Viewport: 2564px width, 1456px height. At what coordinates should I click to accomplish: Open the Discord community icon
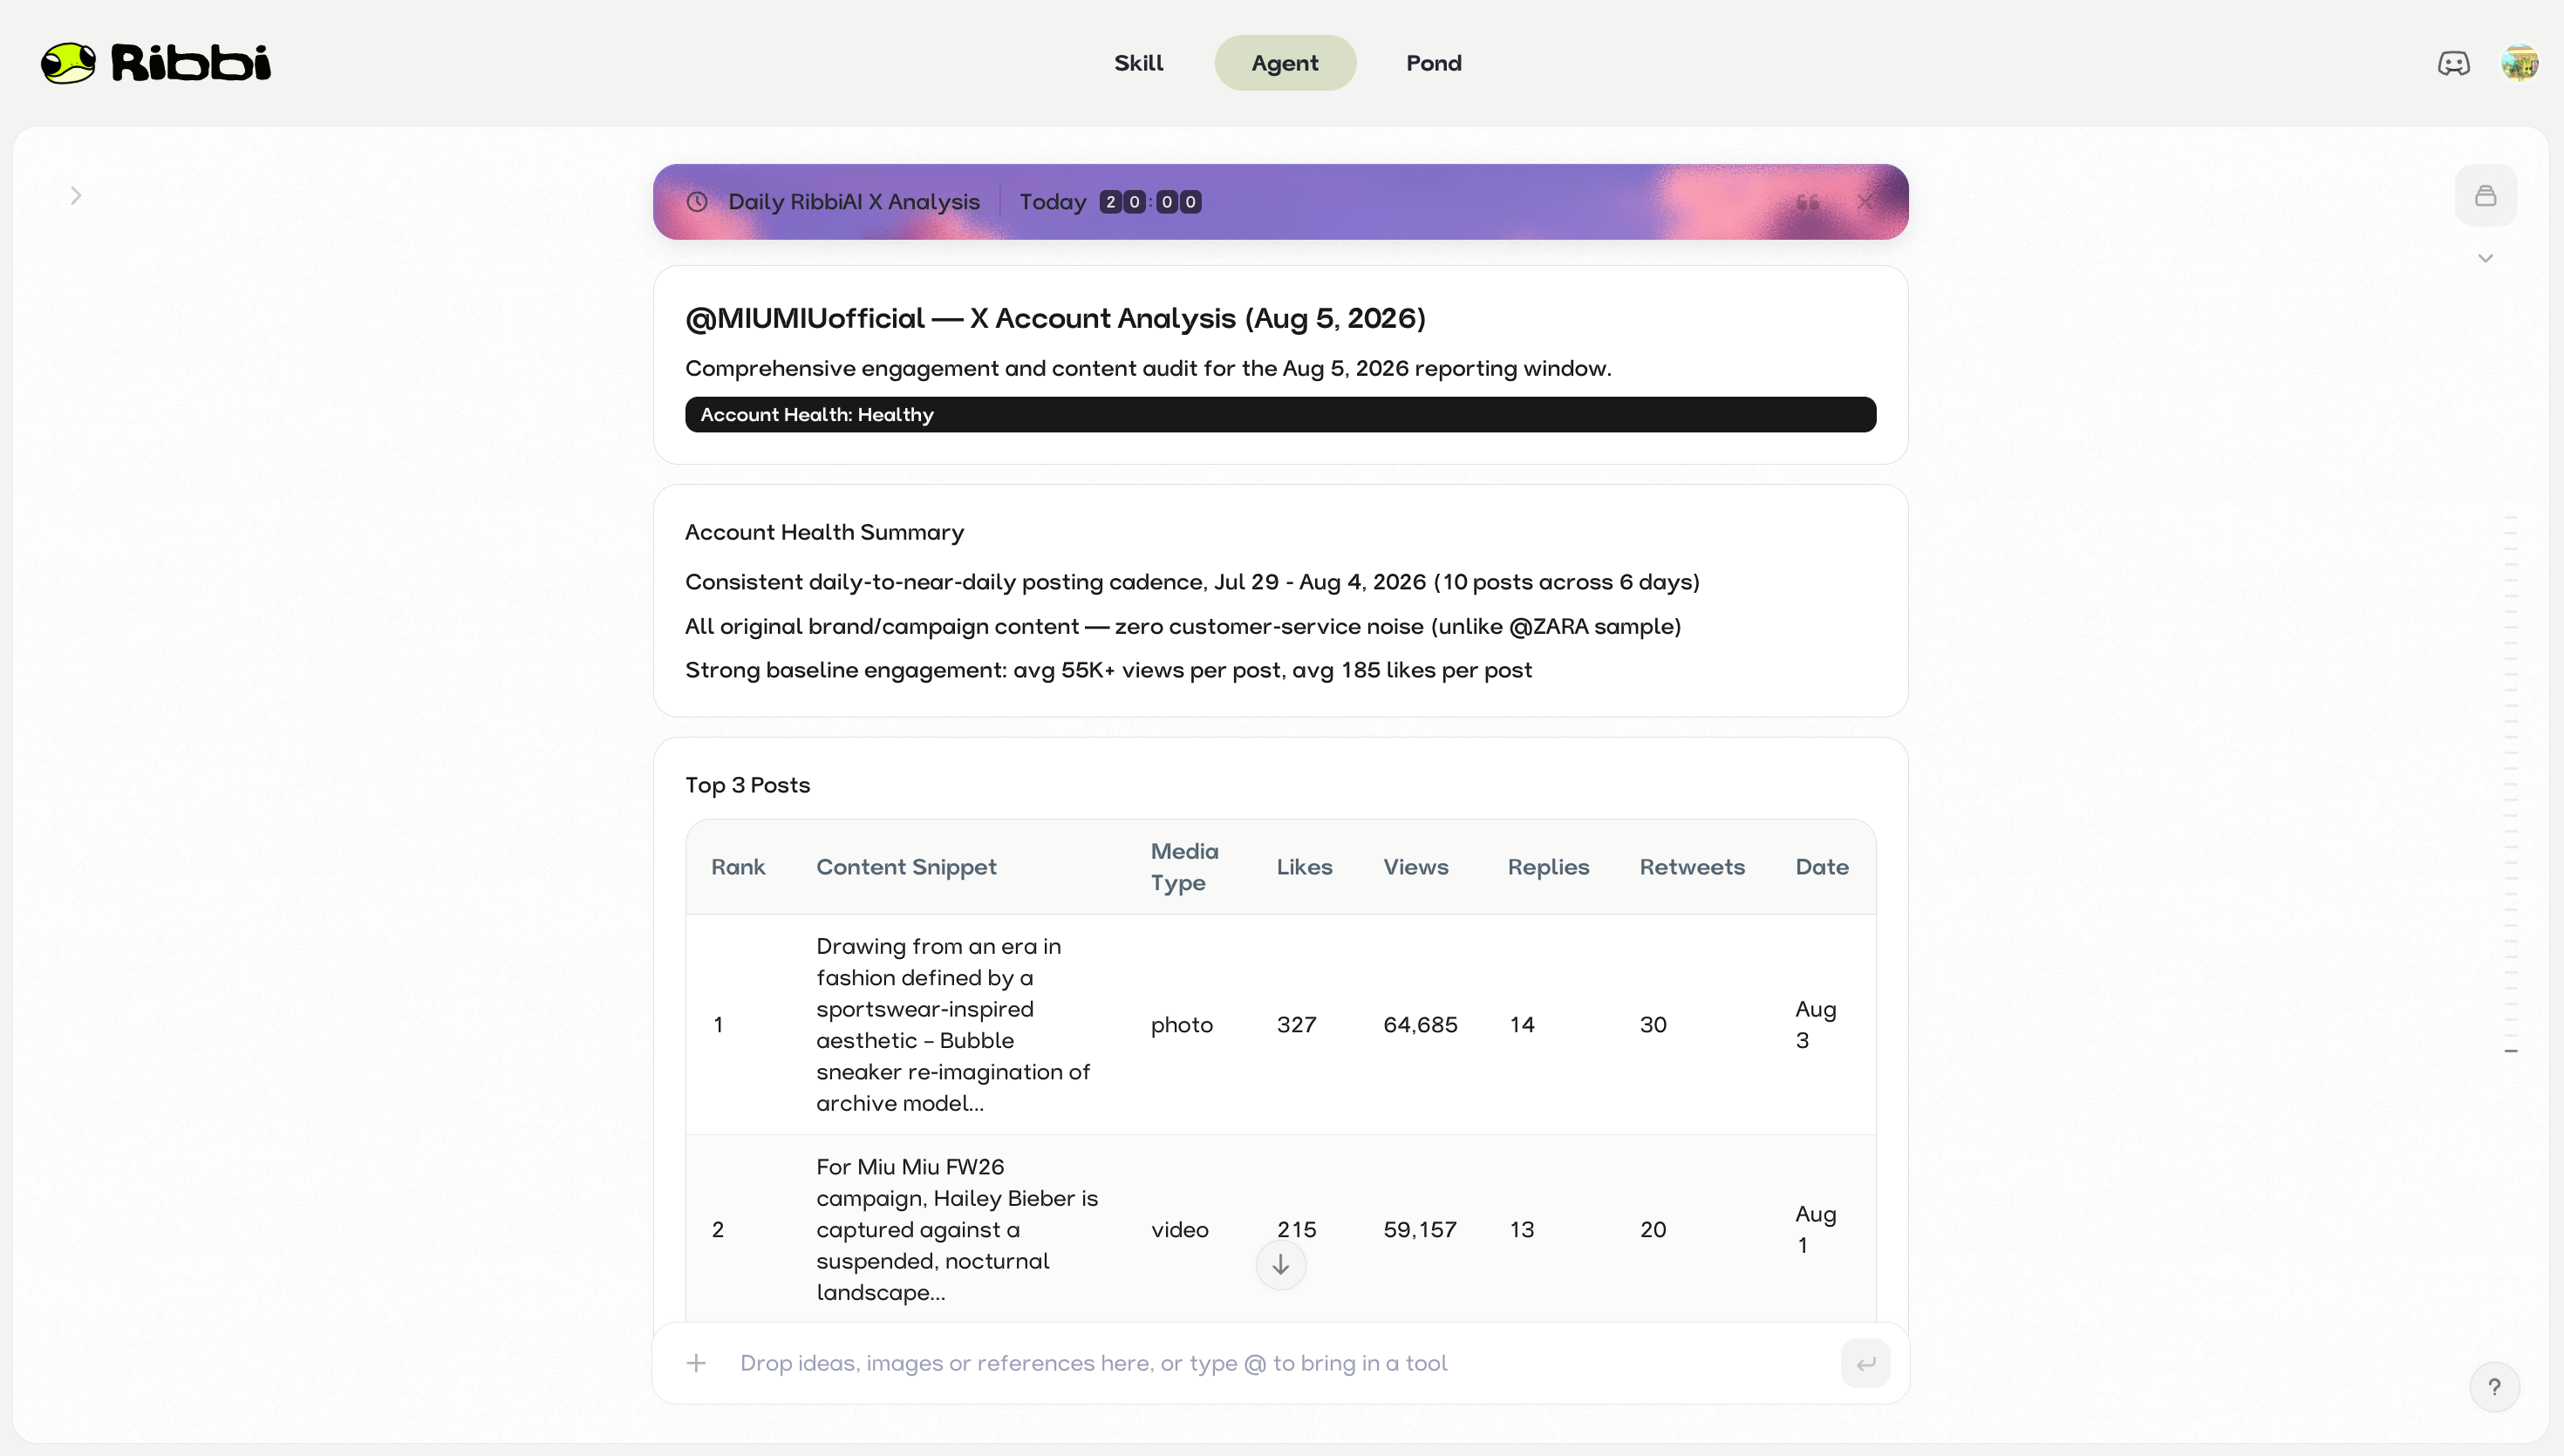(x=2453, y=63)
